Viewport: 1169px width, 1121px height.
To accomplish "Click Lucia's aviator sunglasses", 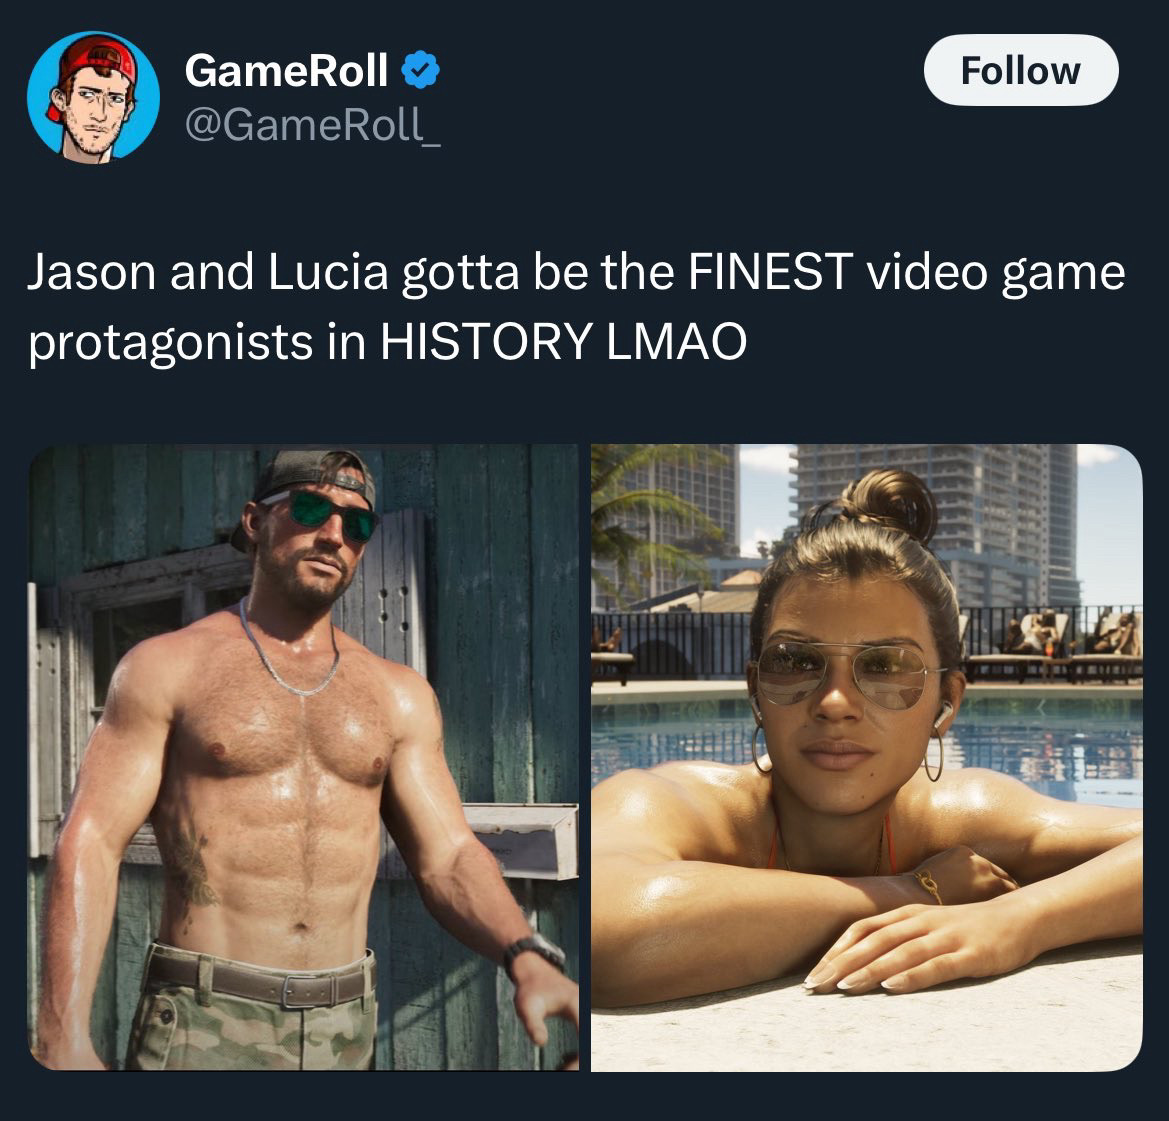I will (x=845, y=675).
